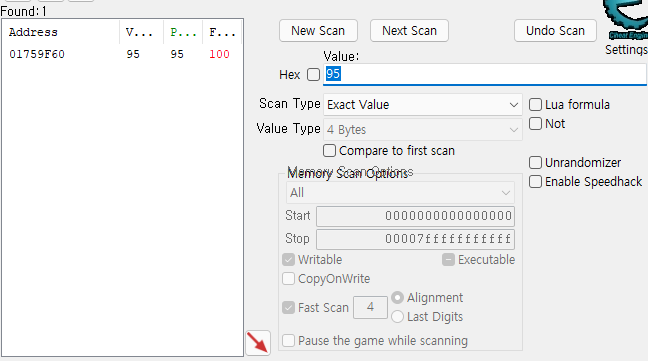Check the CopyOnWrite option
The image size is (648, 361).
point(288,279)
